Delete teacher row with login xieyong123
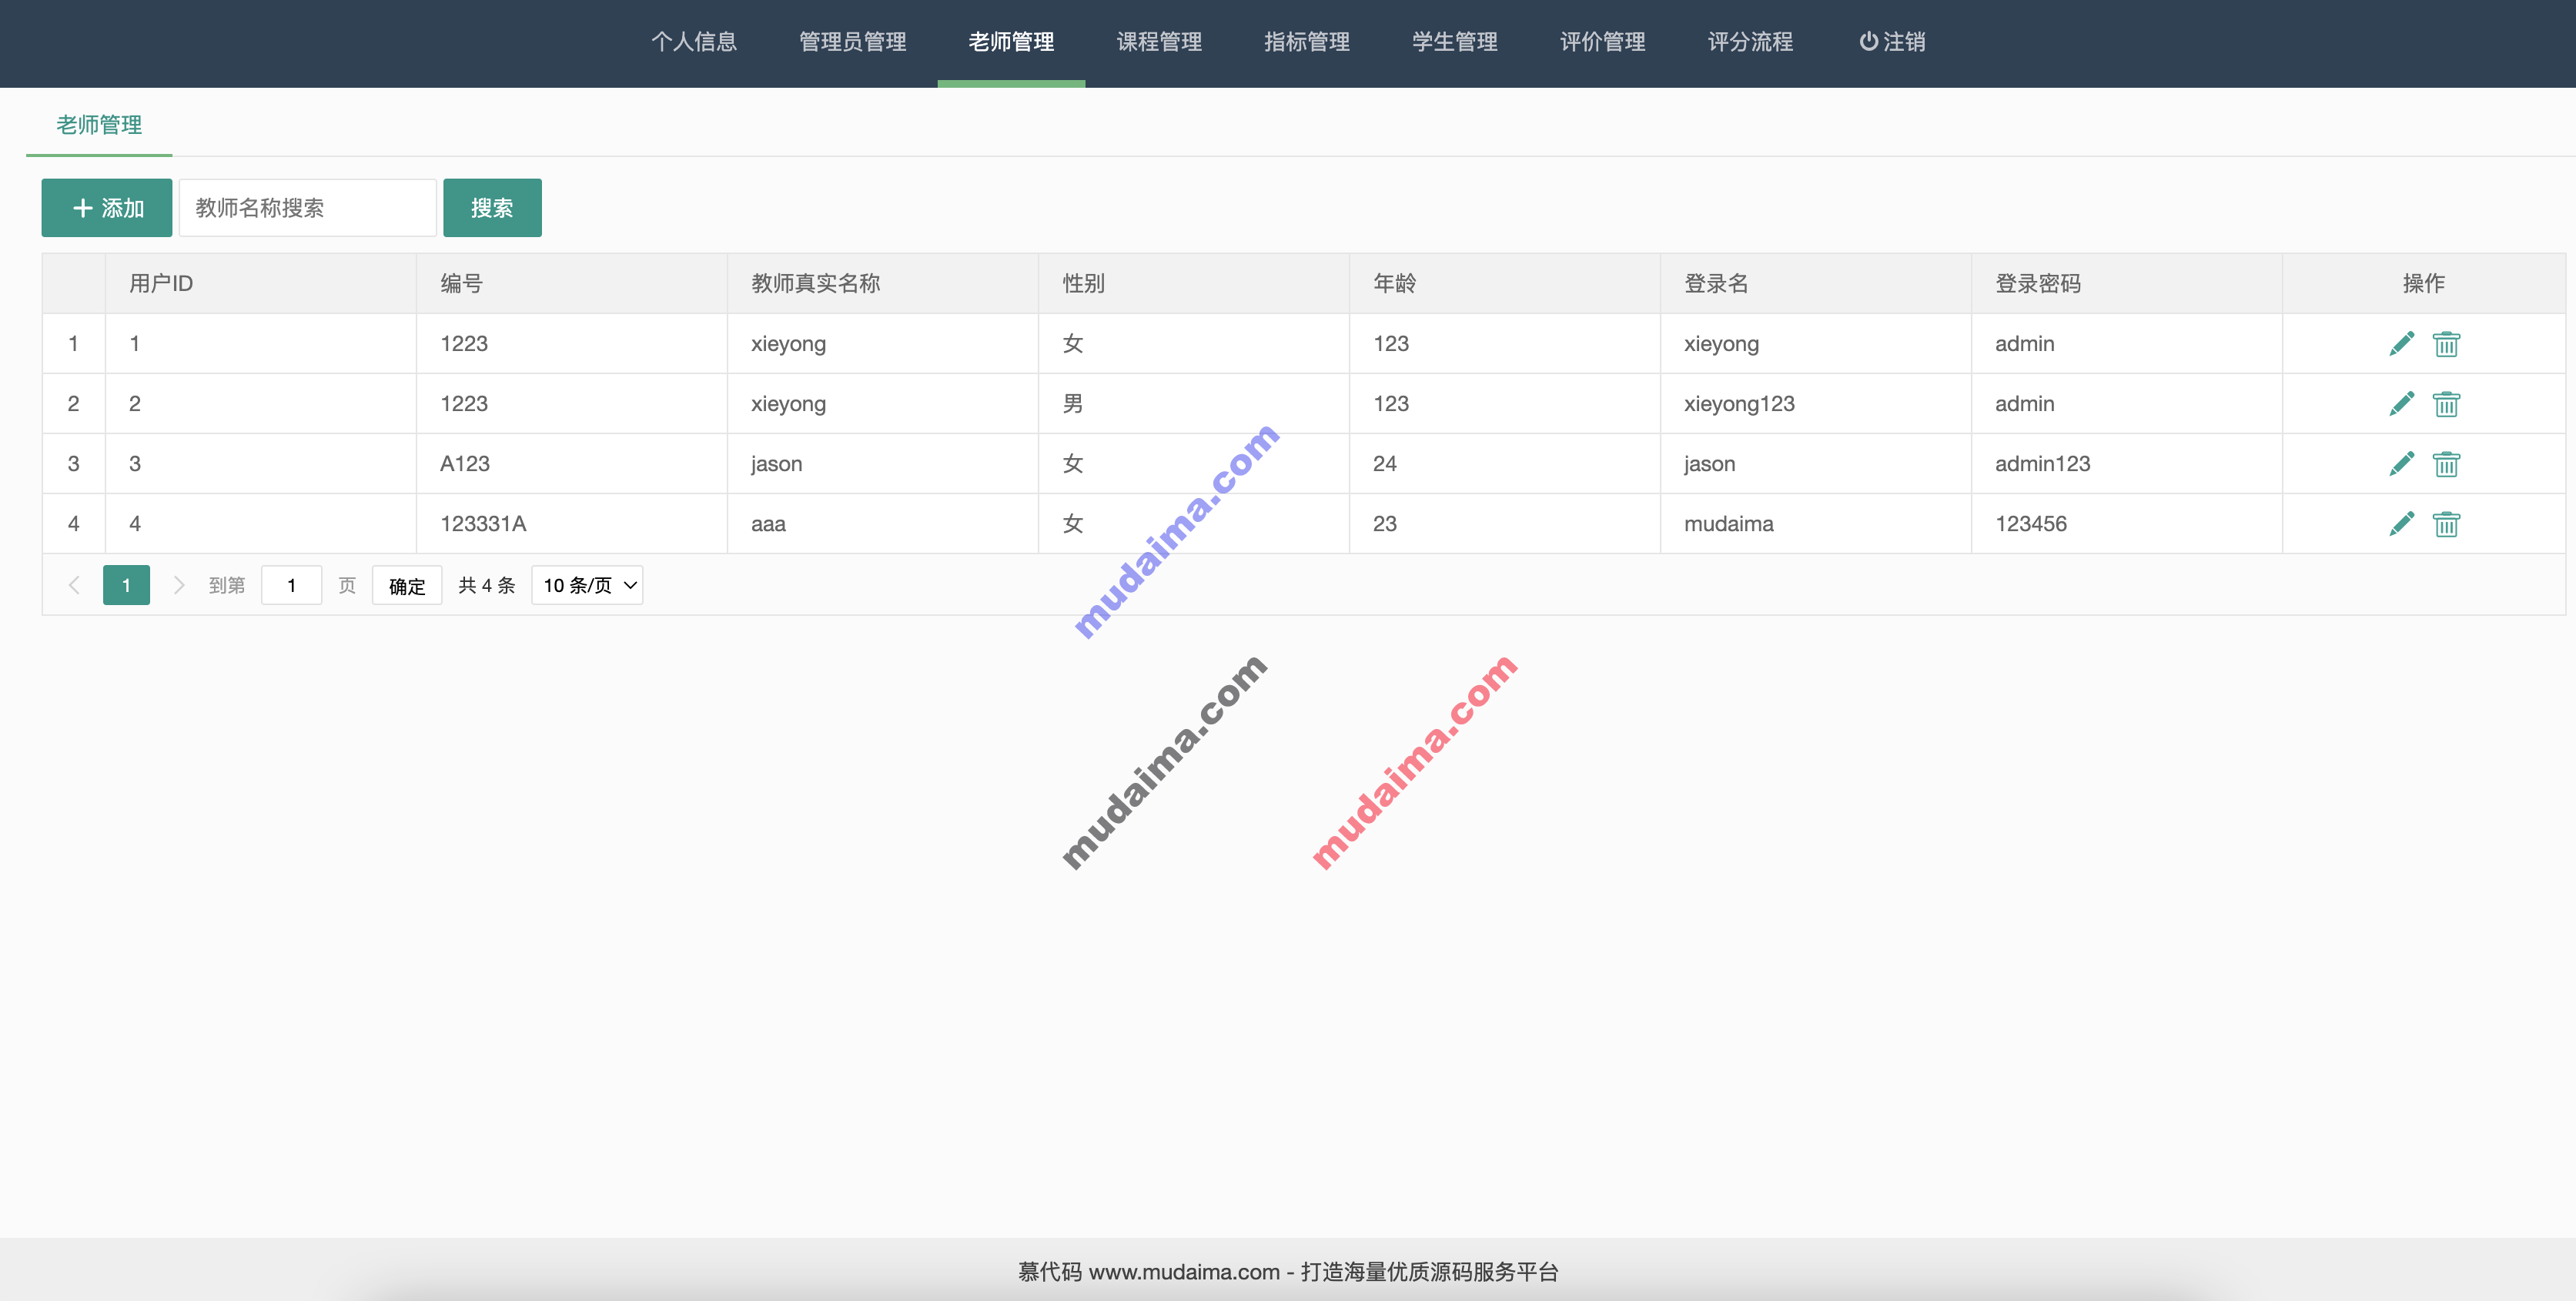Image resolution: width=2576 pixels, height=1301 pixels. 2446,404
